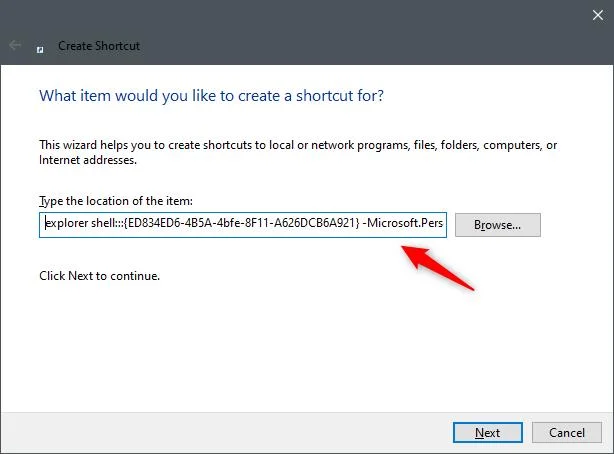Click the empty dark title bar area
The image size is (614, 454).
tap(352, 31)
